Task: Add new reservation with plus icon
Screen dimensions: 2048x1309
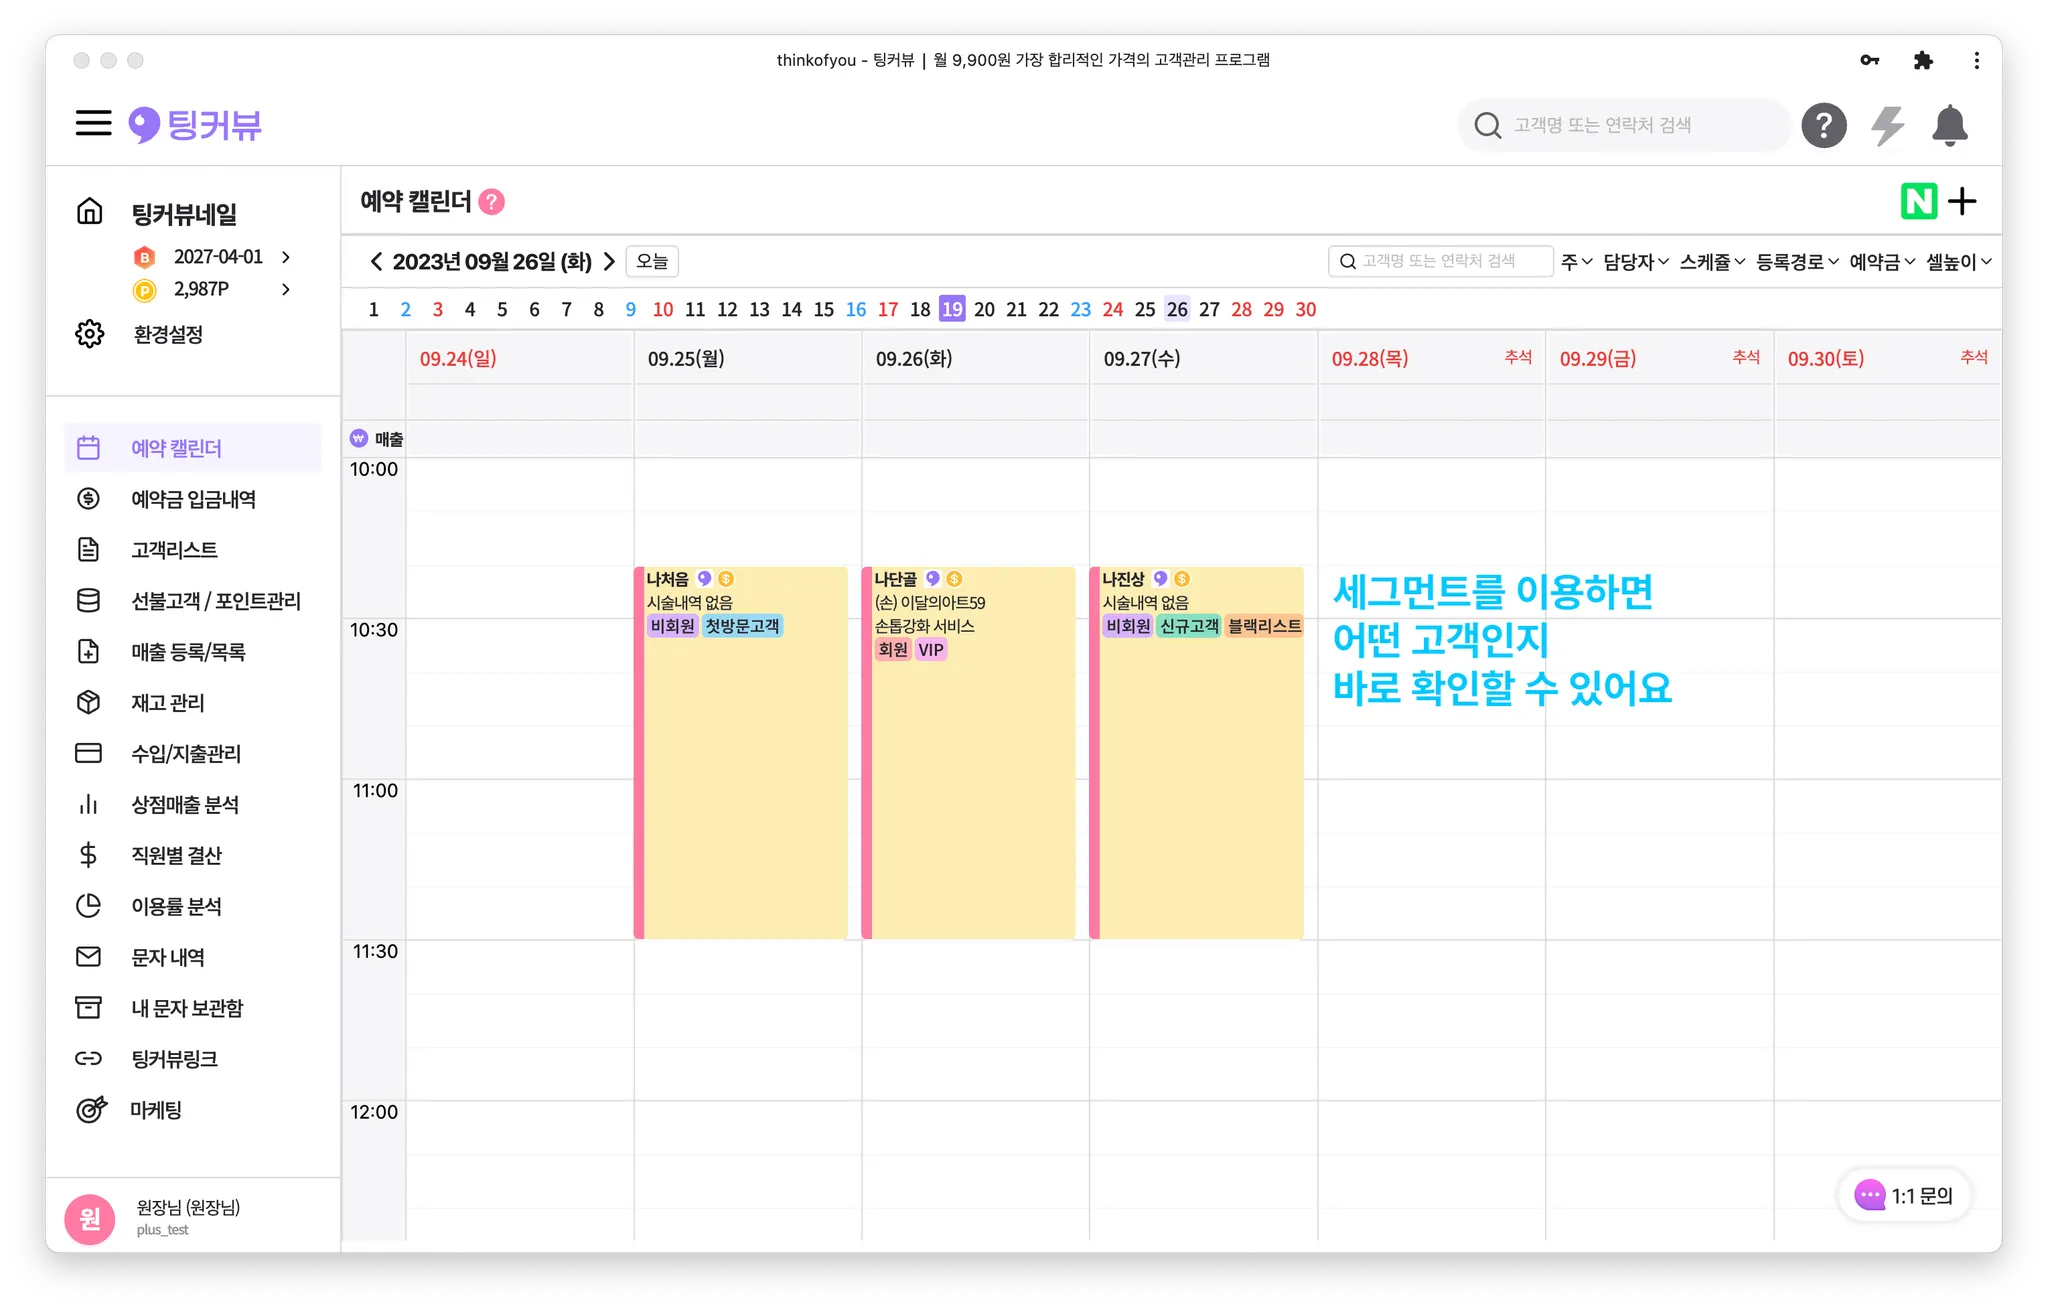Action: point(1963,201)
